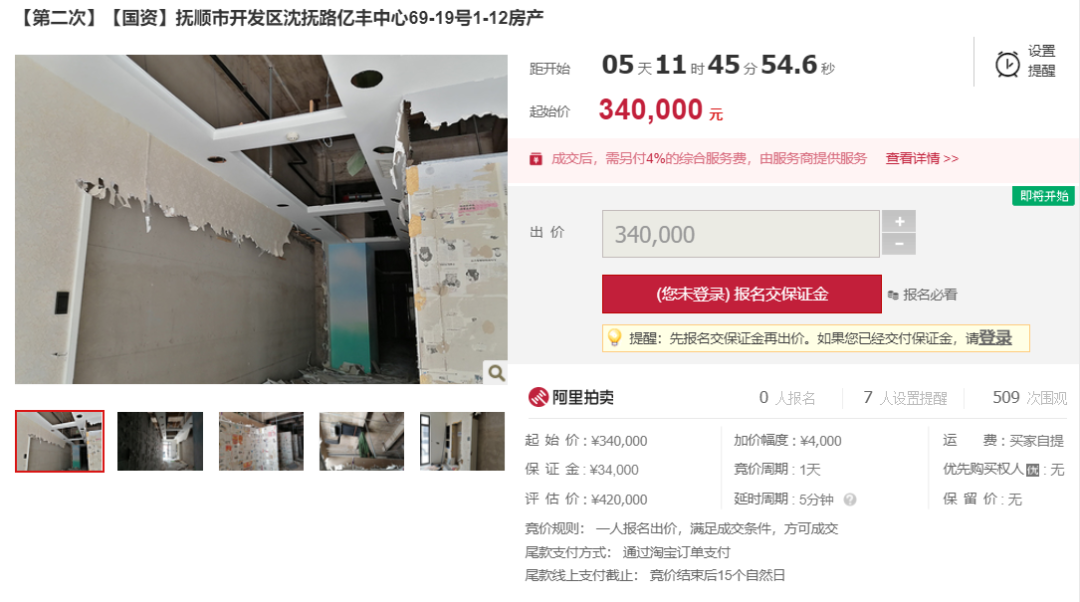Click the 阿里拍卖 logo icon
1080x602 pixels.
point(538,397)
